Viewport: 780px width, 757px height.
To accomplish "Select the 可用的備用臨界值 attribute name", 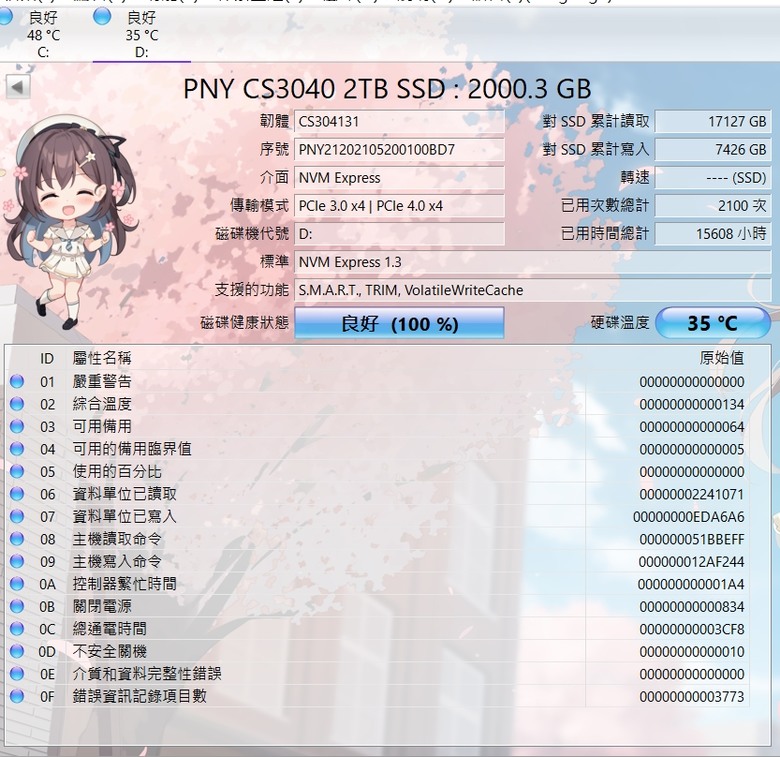I will tap(132, 449).
